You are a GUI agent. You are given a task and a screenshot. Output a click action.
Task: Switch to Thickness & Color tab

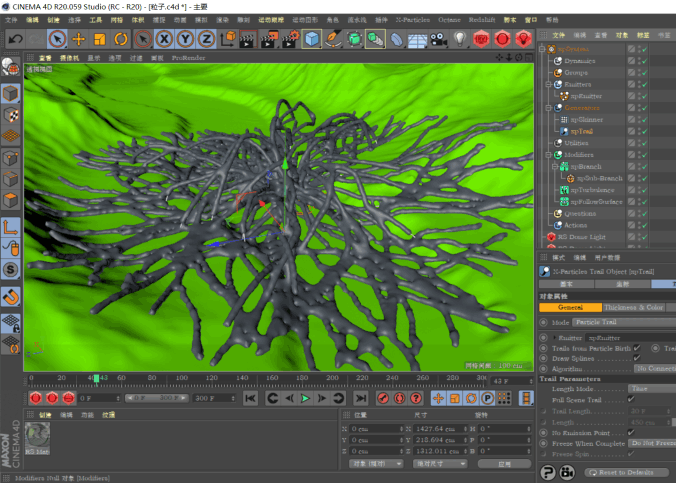(633, 307)
